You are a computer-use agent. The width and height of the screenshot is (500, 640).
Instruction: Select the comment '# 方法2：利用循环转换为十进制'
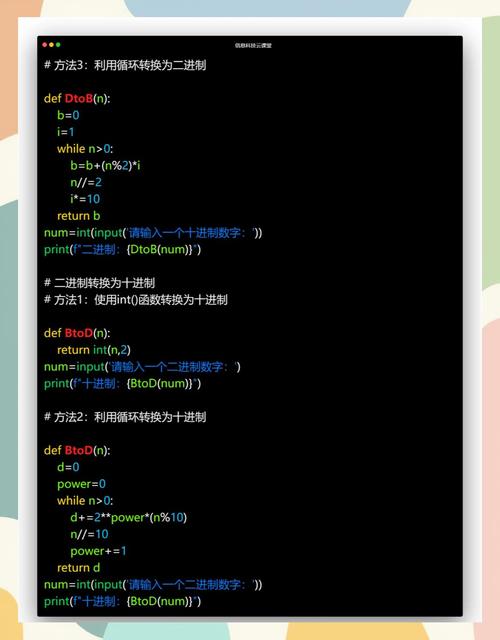coord(125,417)
